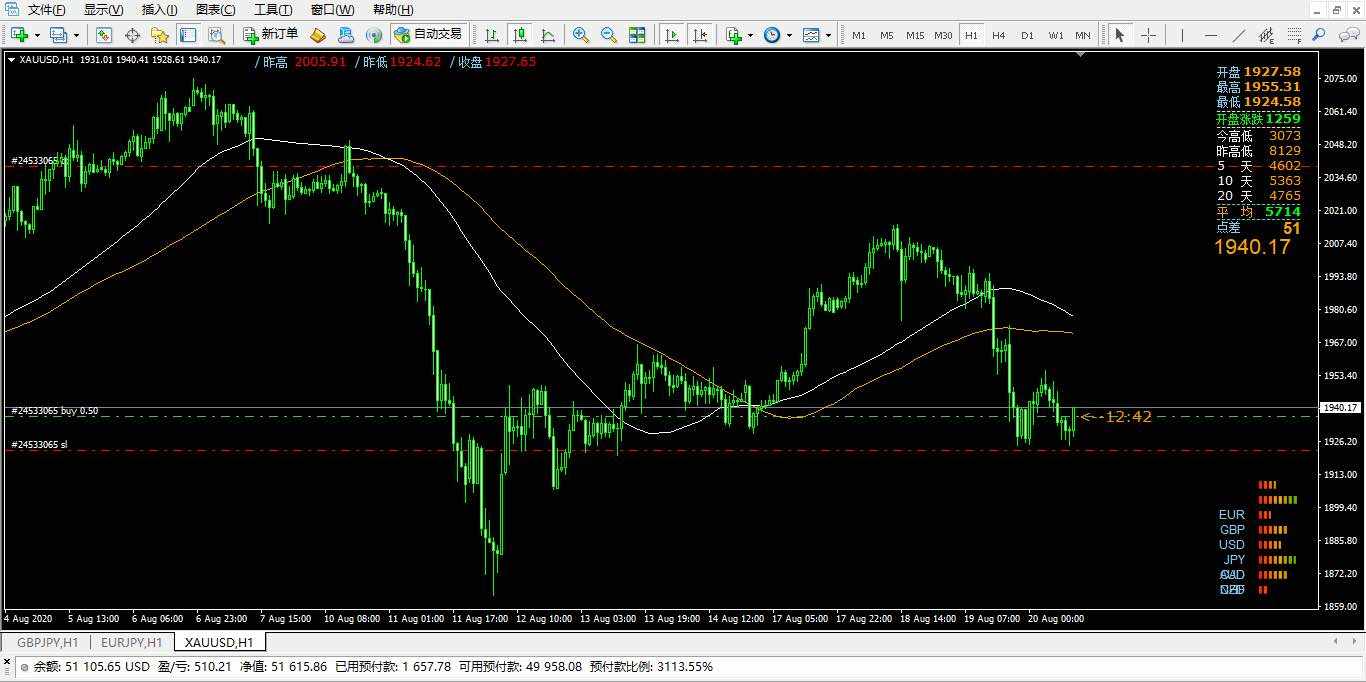Zoom out of the chart
Image resolution: width=1366 pixels, height=682 pixels.
[608, 35]
